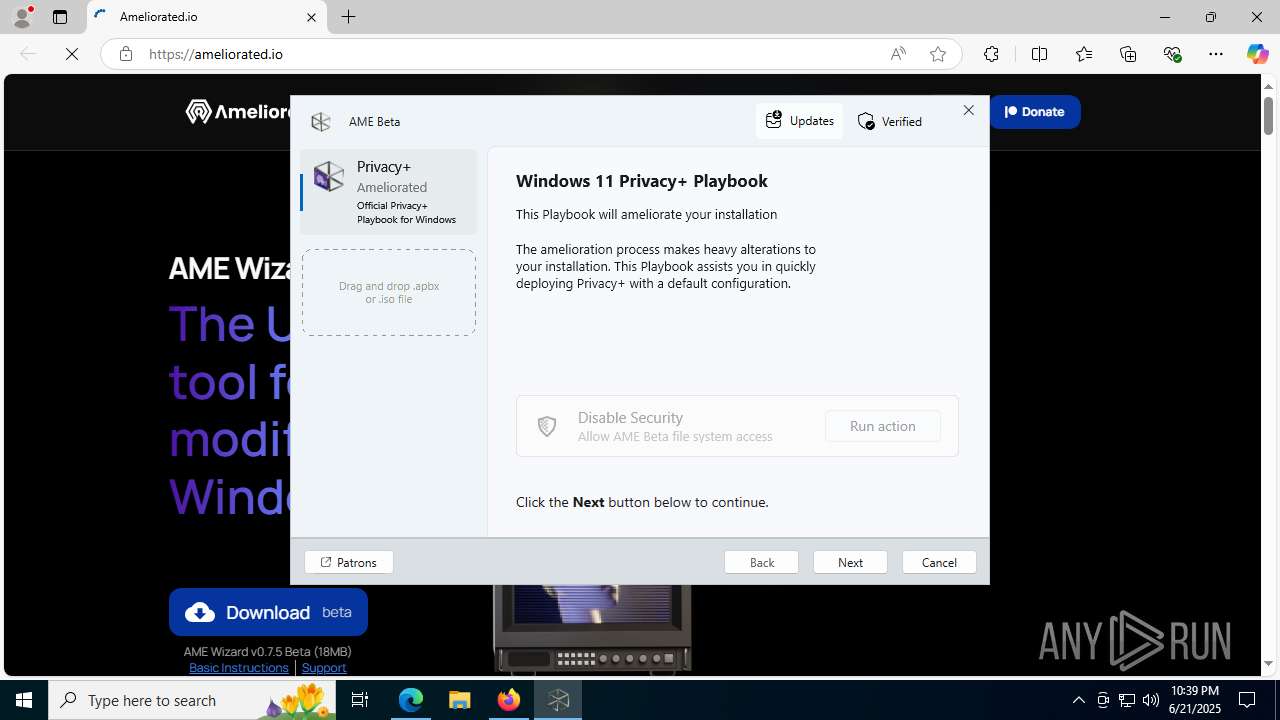View site information lock icon
1280x720 pixels.
(125, 54)
